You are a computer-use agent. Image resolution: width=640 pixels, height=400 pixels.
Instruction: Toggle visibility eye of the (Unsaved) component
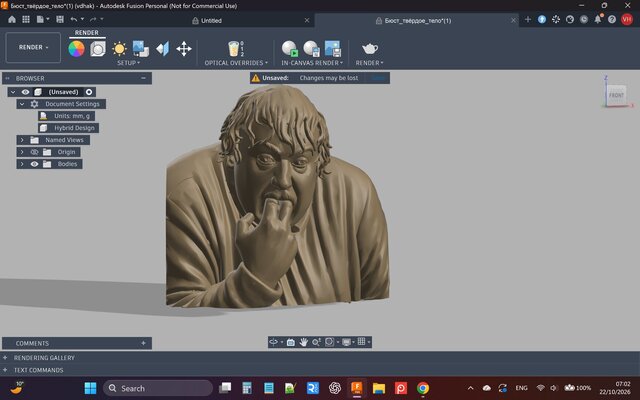[25, 92]
